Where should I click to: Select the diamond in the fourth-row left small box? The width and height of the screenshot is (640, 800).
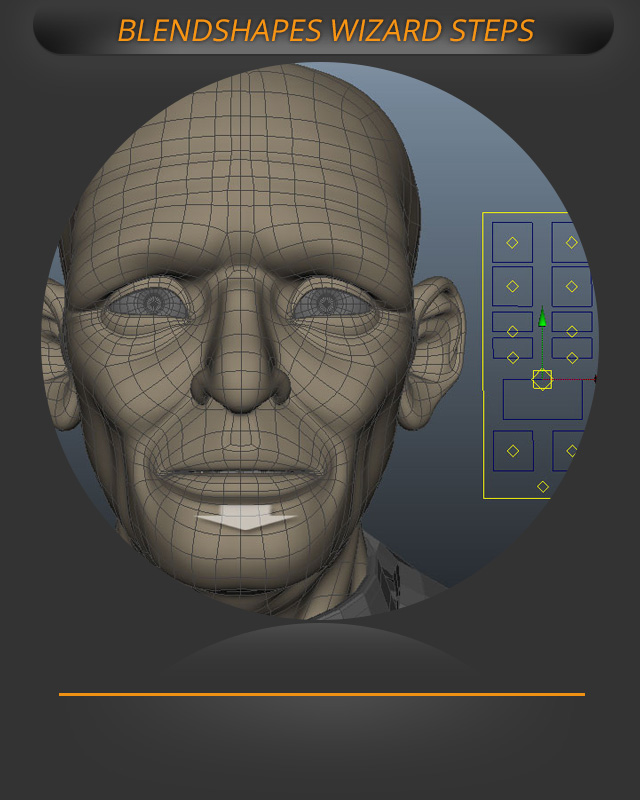[513, 358]
